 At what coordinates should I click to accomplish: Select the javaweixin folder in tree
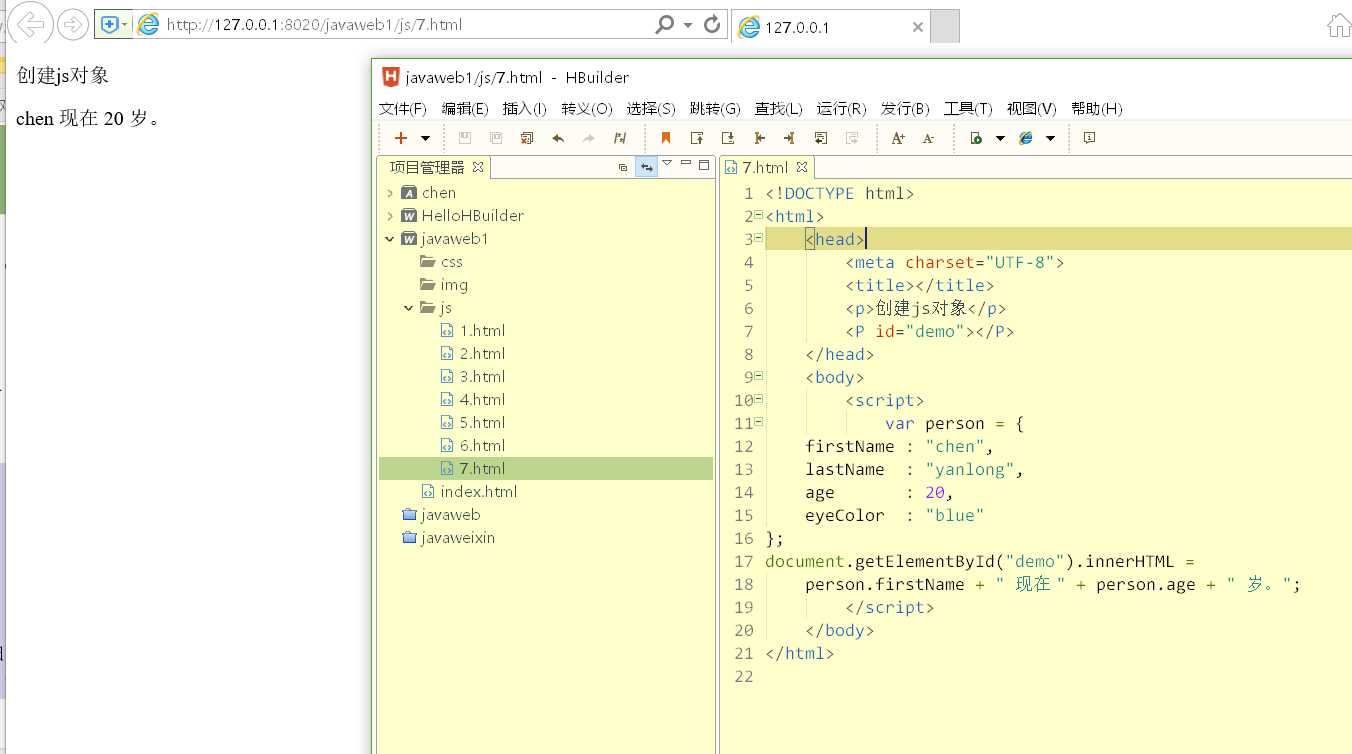448,537
